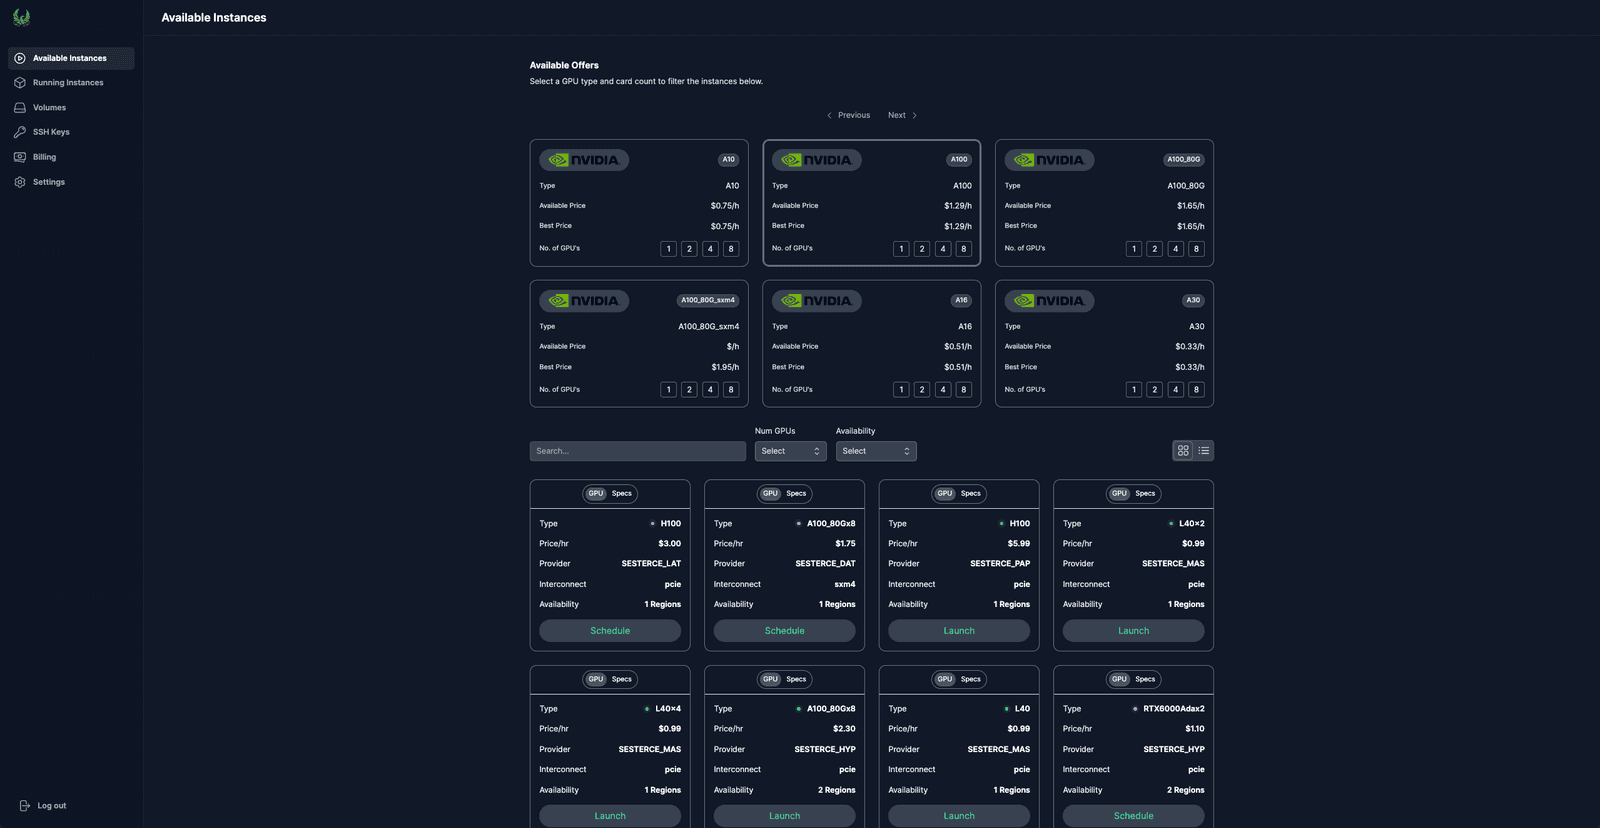The width and height of the screenshot is (1600, 828).
Task: Choose 1 GPU on the A10 card
Action: (668, 249)
